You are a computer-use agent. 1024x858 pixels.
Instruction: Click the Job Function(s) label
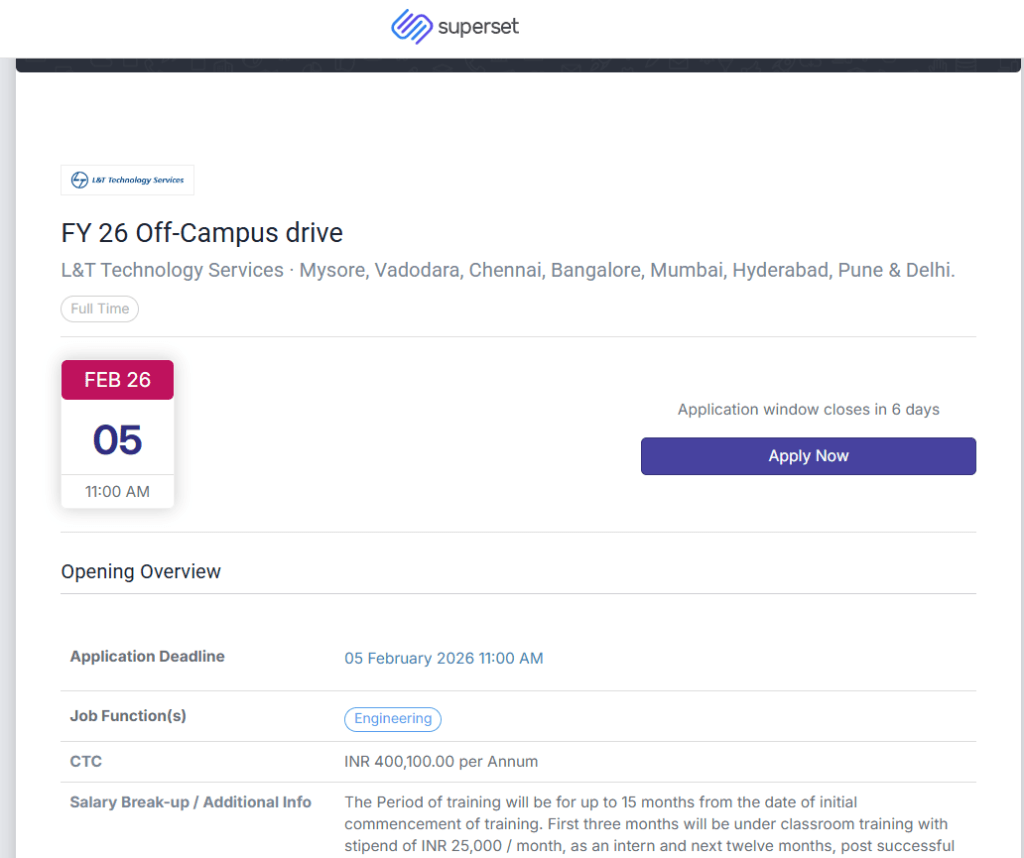coord(128,715)
